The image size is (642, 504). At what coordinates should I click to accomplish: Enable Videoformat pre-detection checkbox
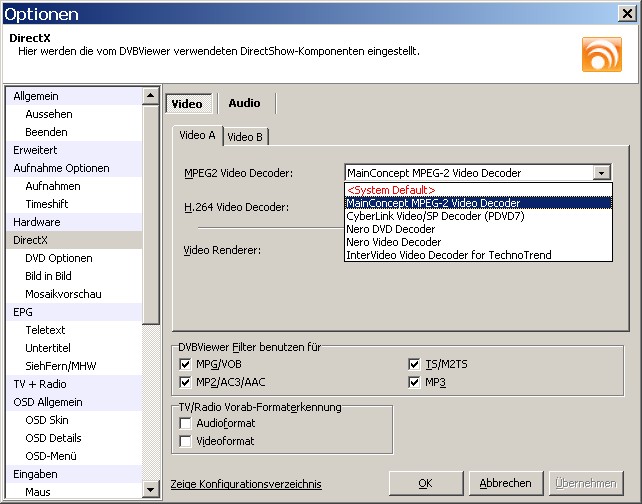click(185, 441)
